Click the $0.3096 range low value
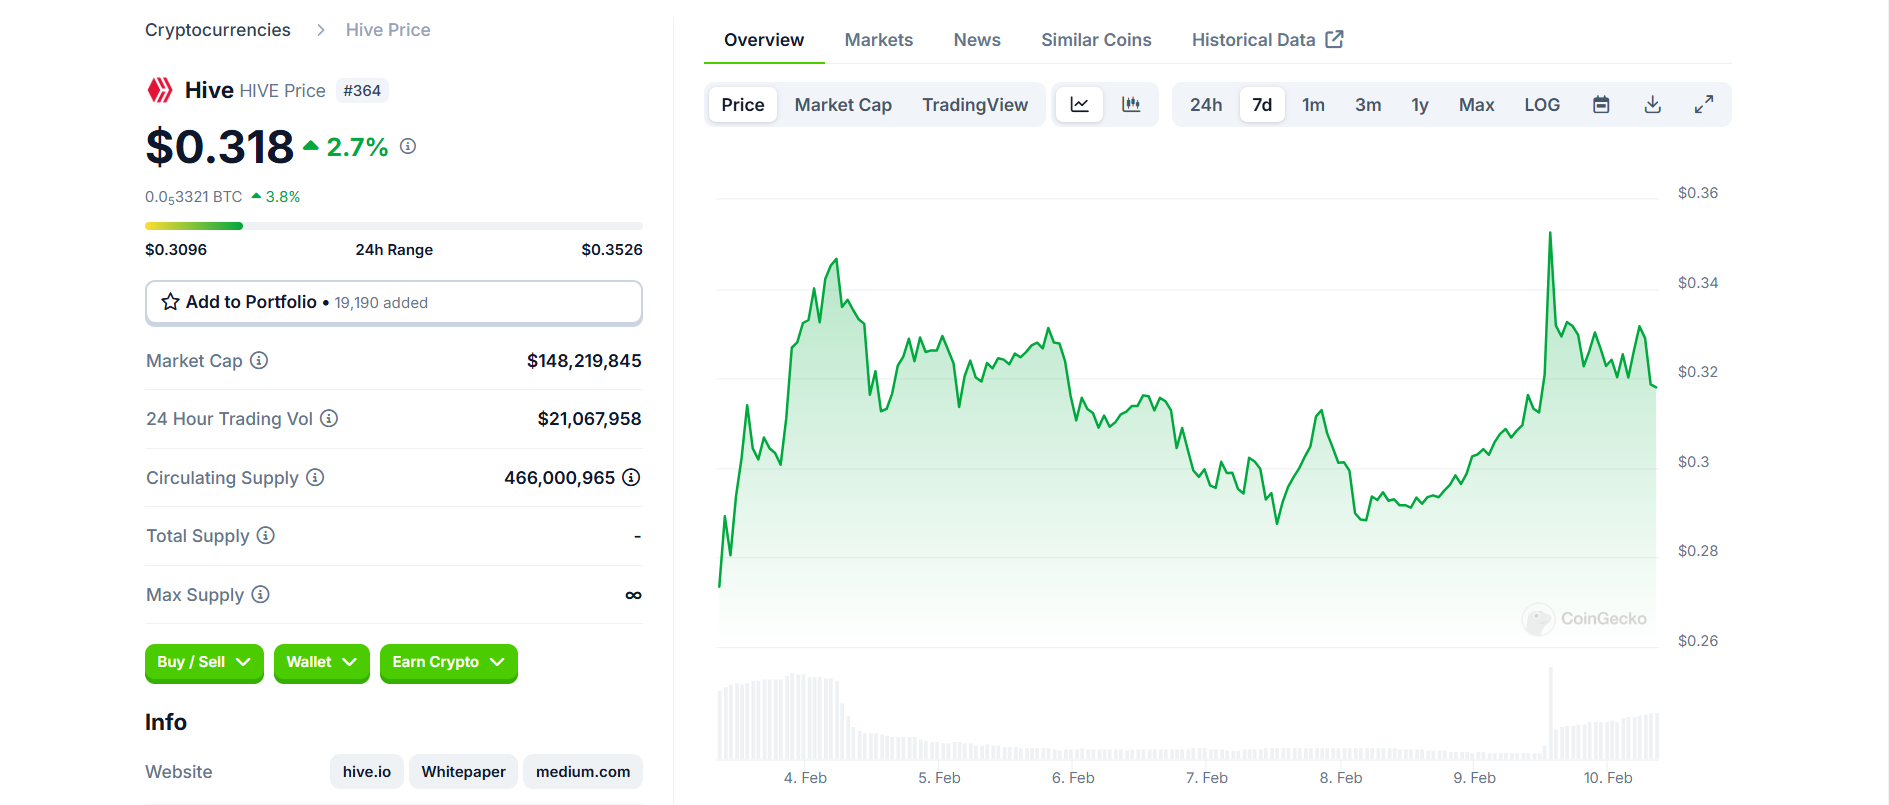The image size is (1889, 805). click(x=176, y=250)
